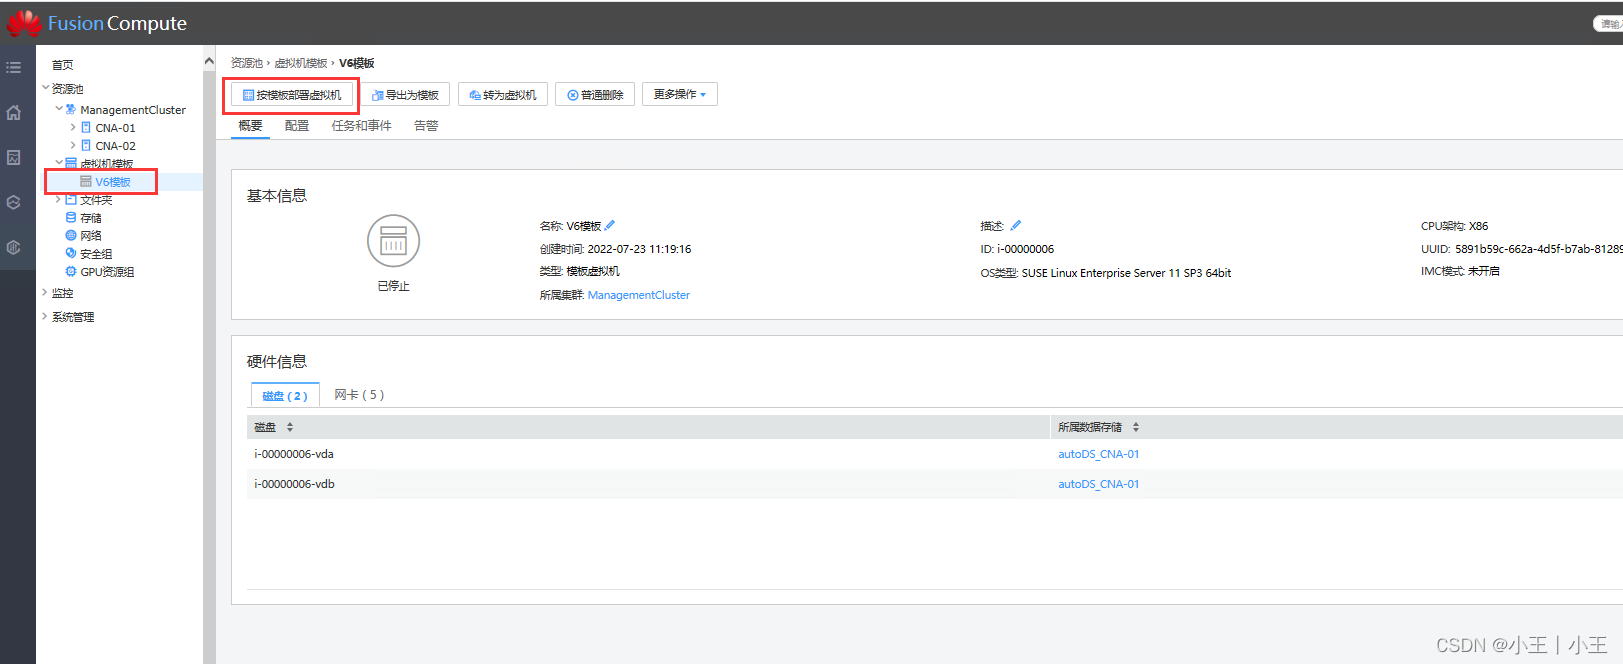Open the shield icon in left rail

14,247
